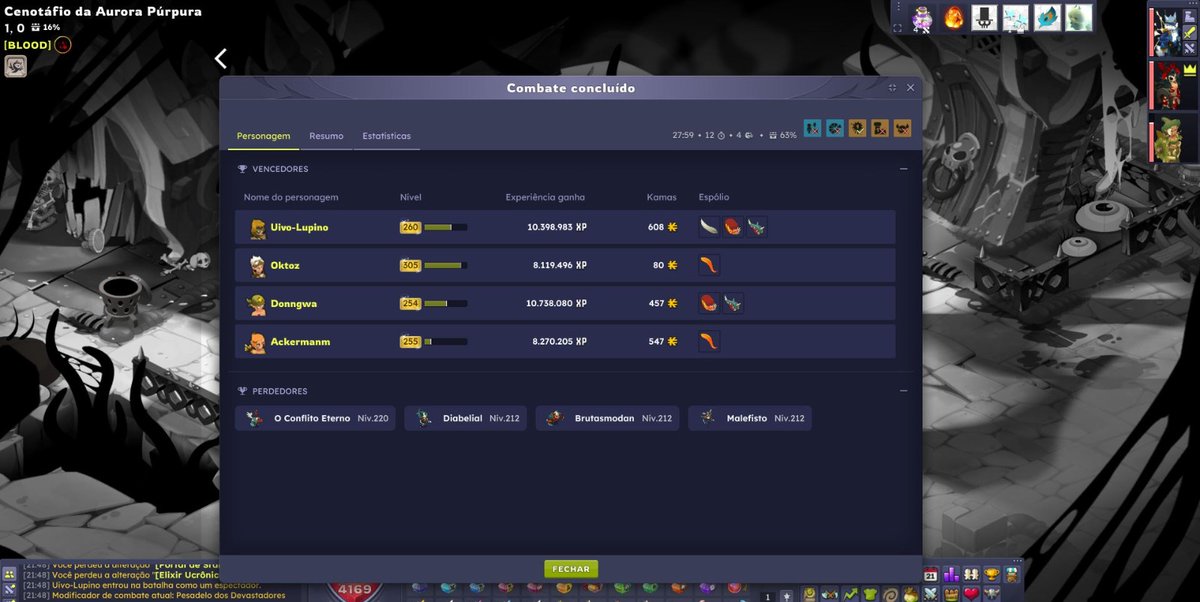Screen dimensions: 1200x602
Task: Click the crossed-out wings icon in bottom bar
Action: [829, 595]
